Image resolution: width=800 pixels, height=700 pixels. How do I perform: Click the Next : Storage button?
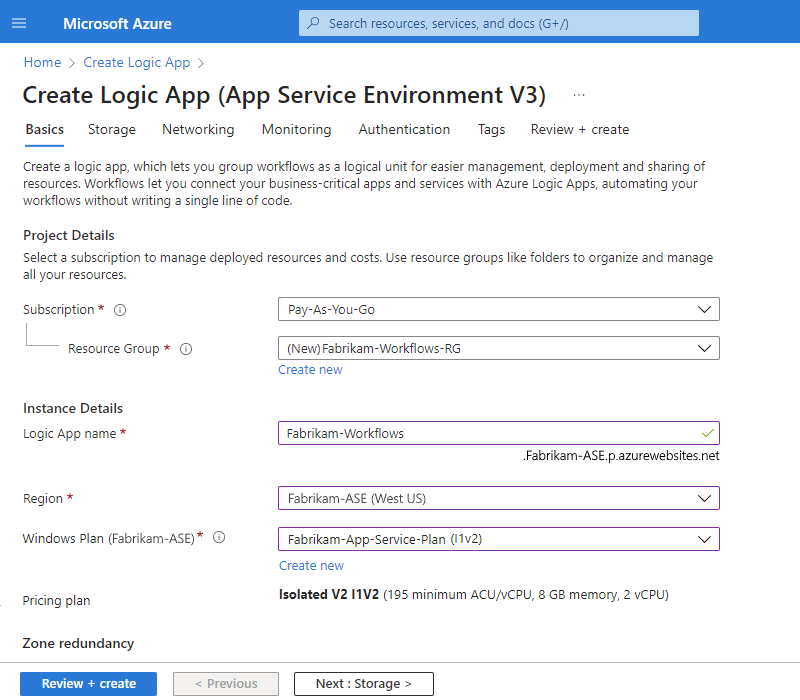[x=364, y=684]
